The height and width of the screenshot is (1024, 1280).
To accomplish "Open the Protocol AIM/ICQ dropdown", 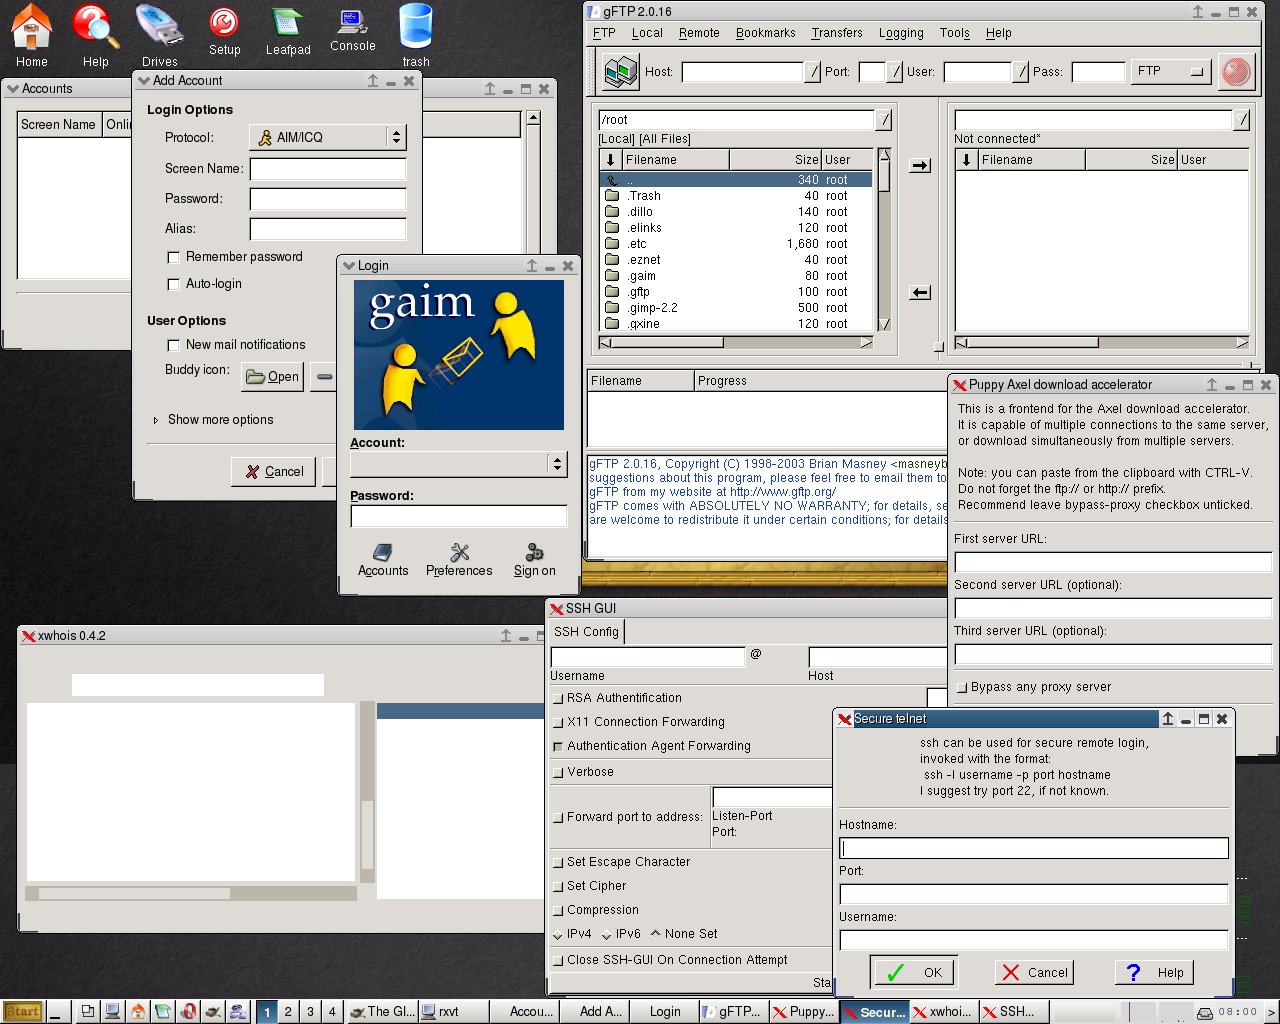I will [x=327, y=137].
